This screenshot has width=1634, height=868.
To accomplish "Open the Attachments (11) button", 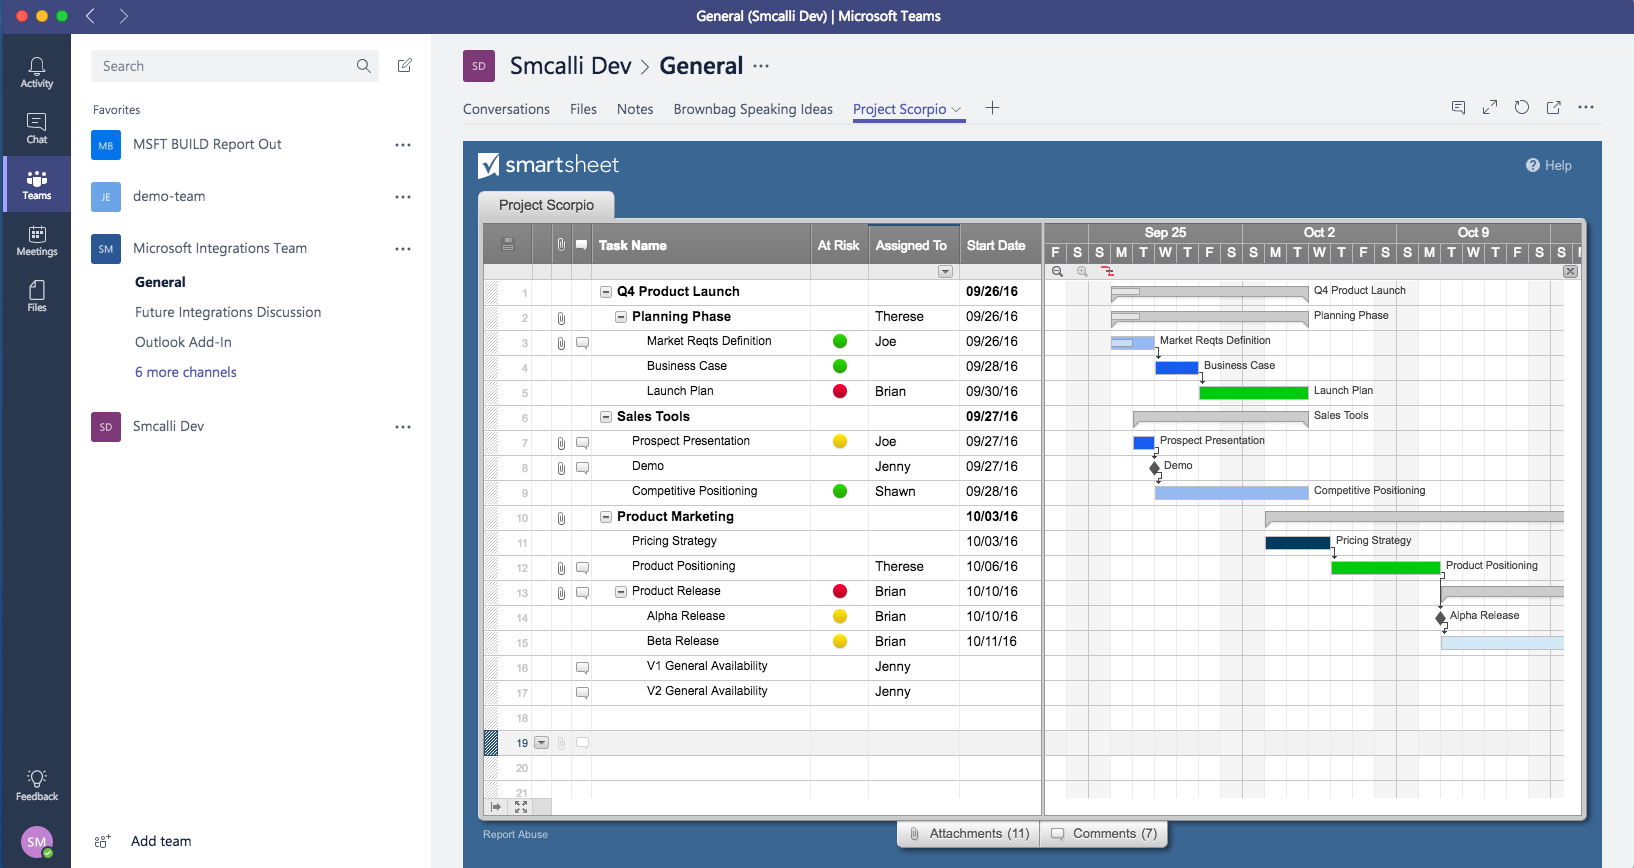I will coord(968,834).
